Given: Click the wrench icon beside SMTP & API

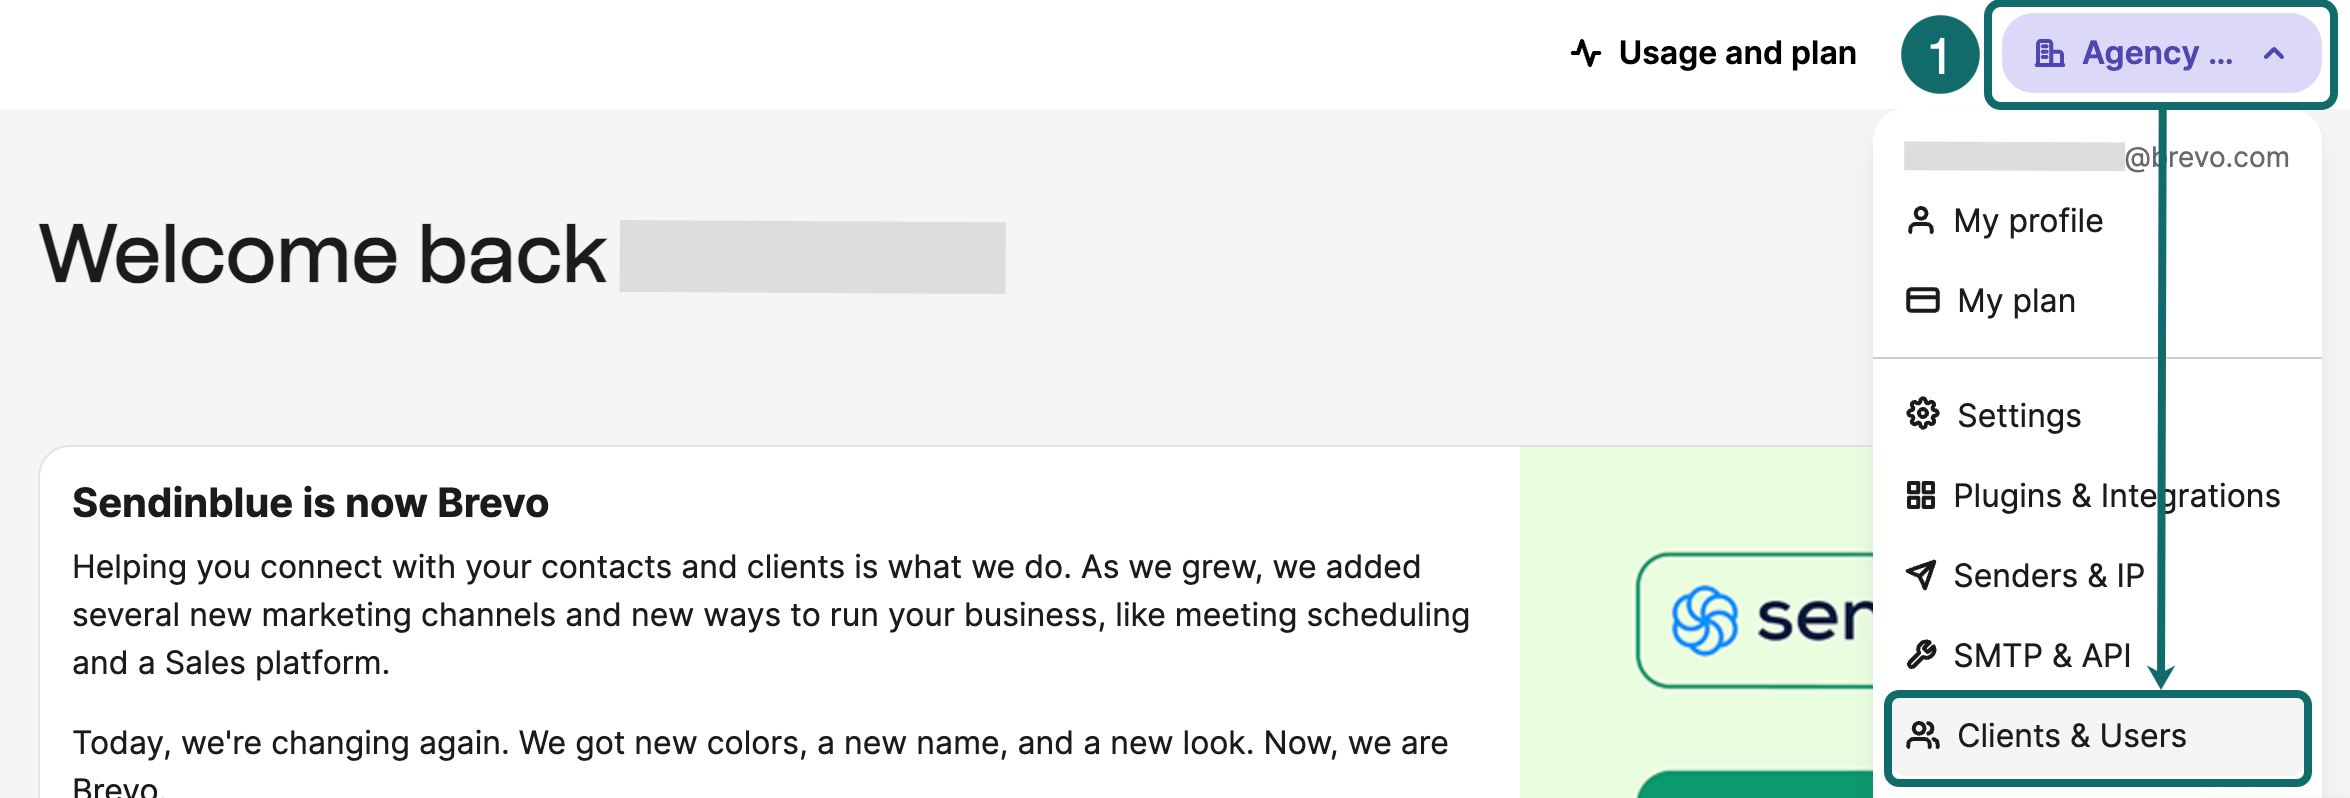Looking at the screenshot, I should point(1921,655).
